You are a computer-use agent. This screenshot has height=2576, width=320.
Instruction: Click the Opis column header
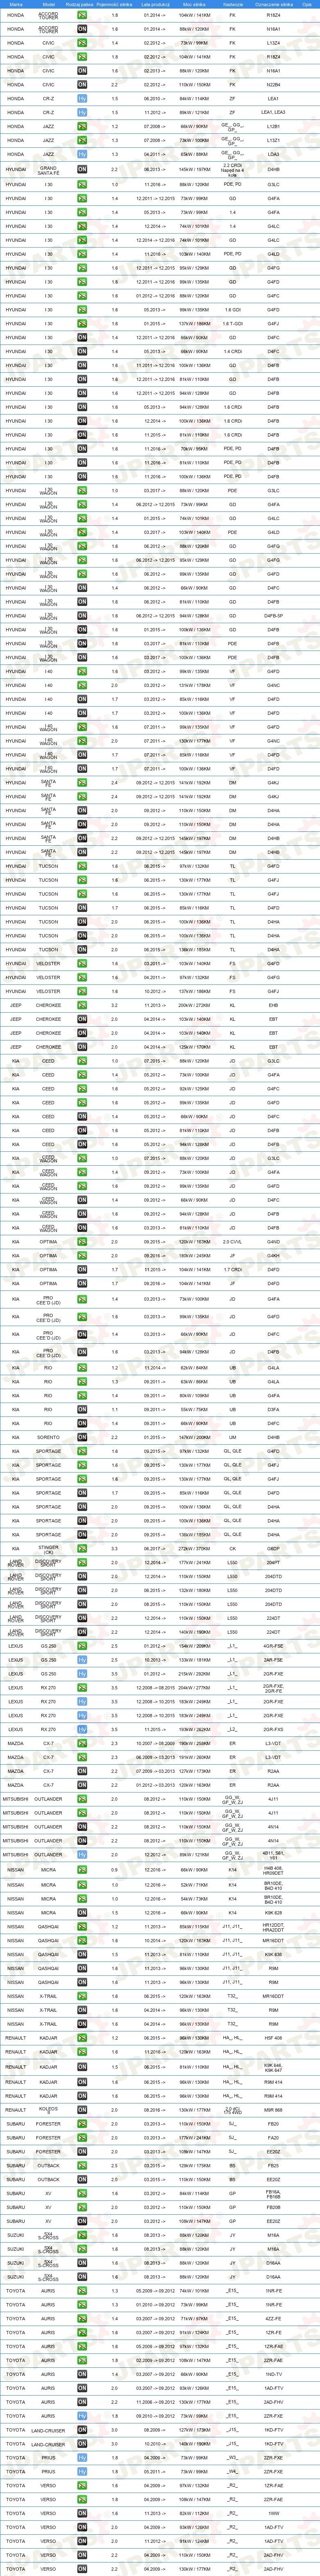(307, 4)
